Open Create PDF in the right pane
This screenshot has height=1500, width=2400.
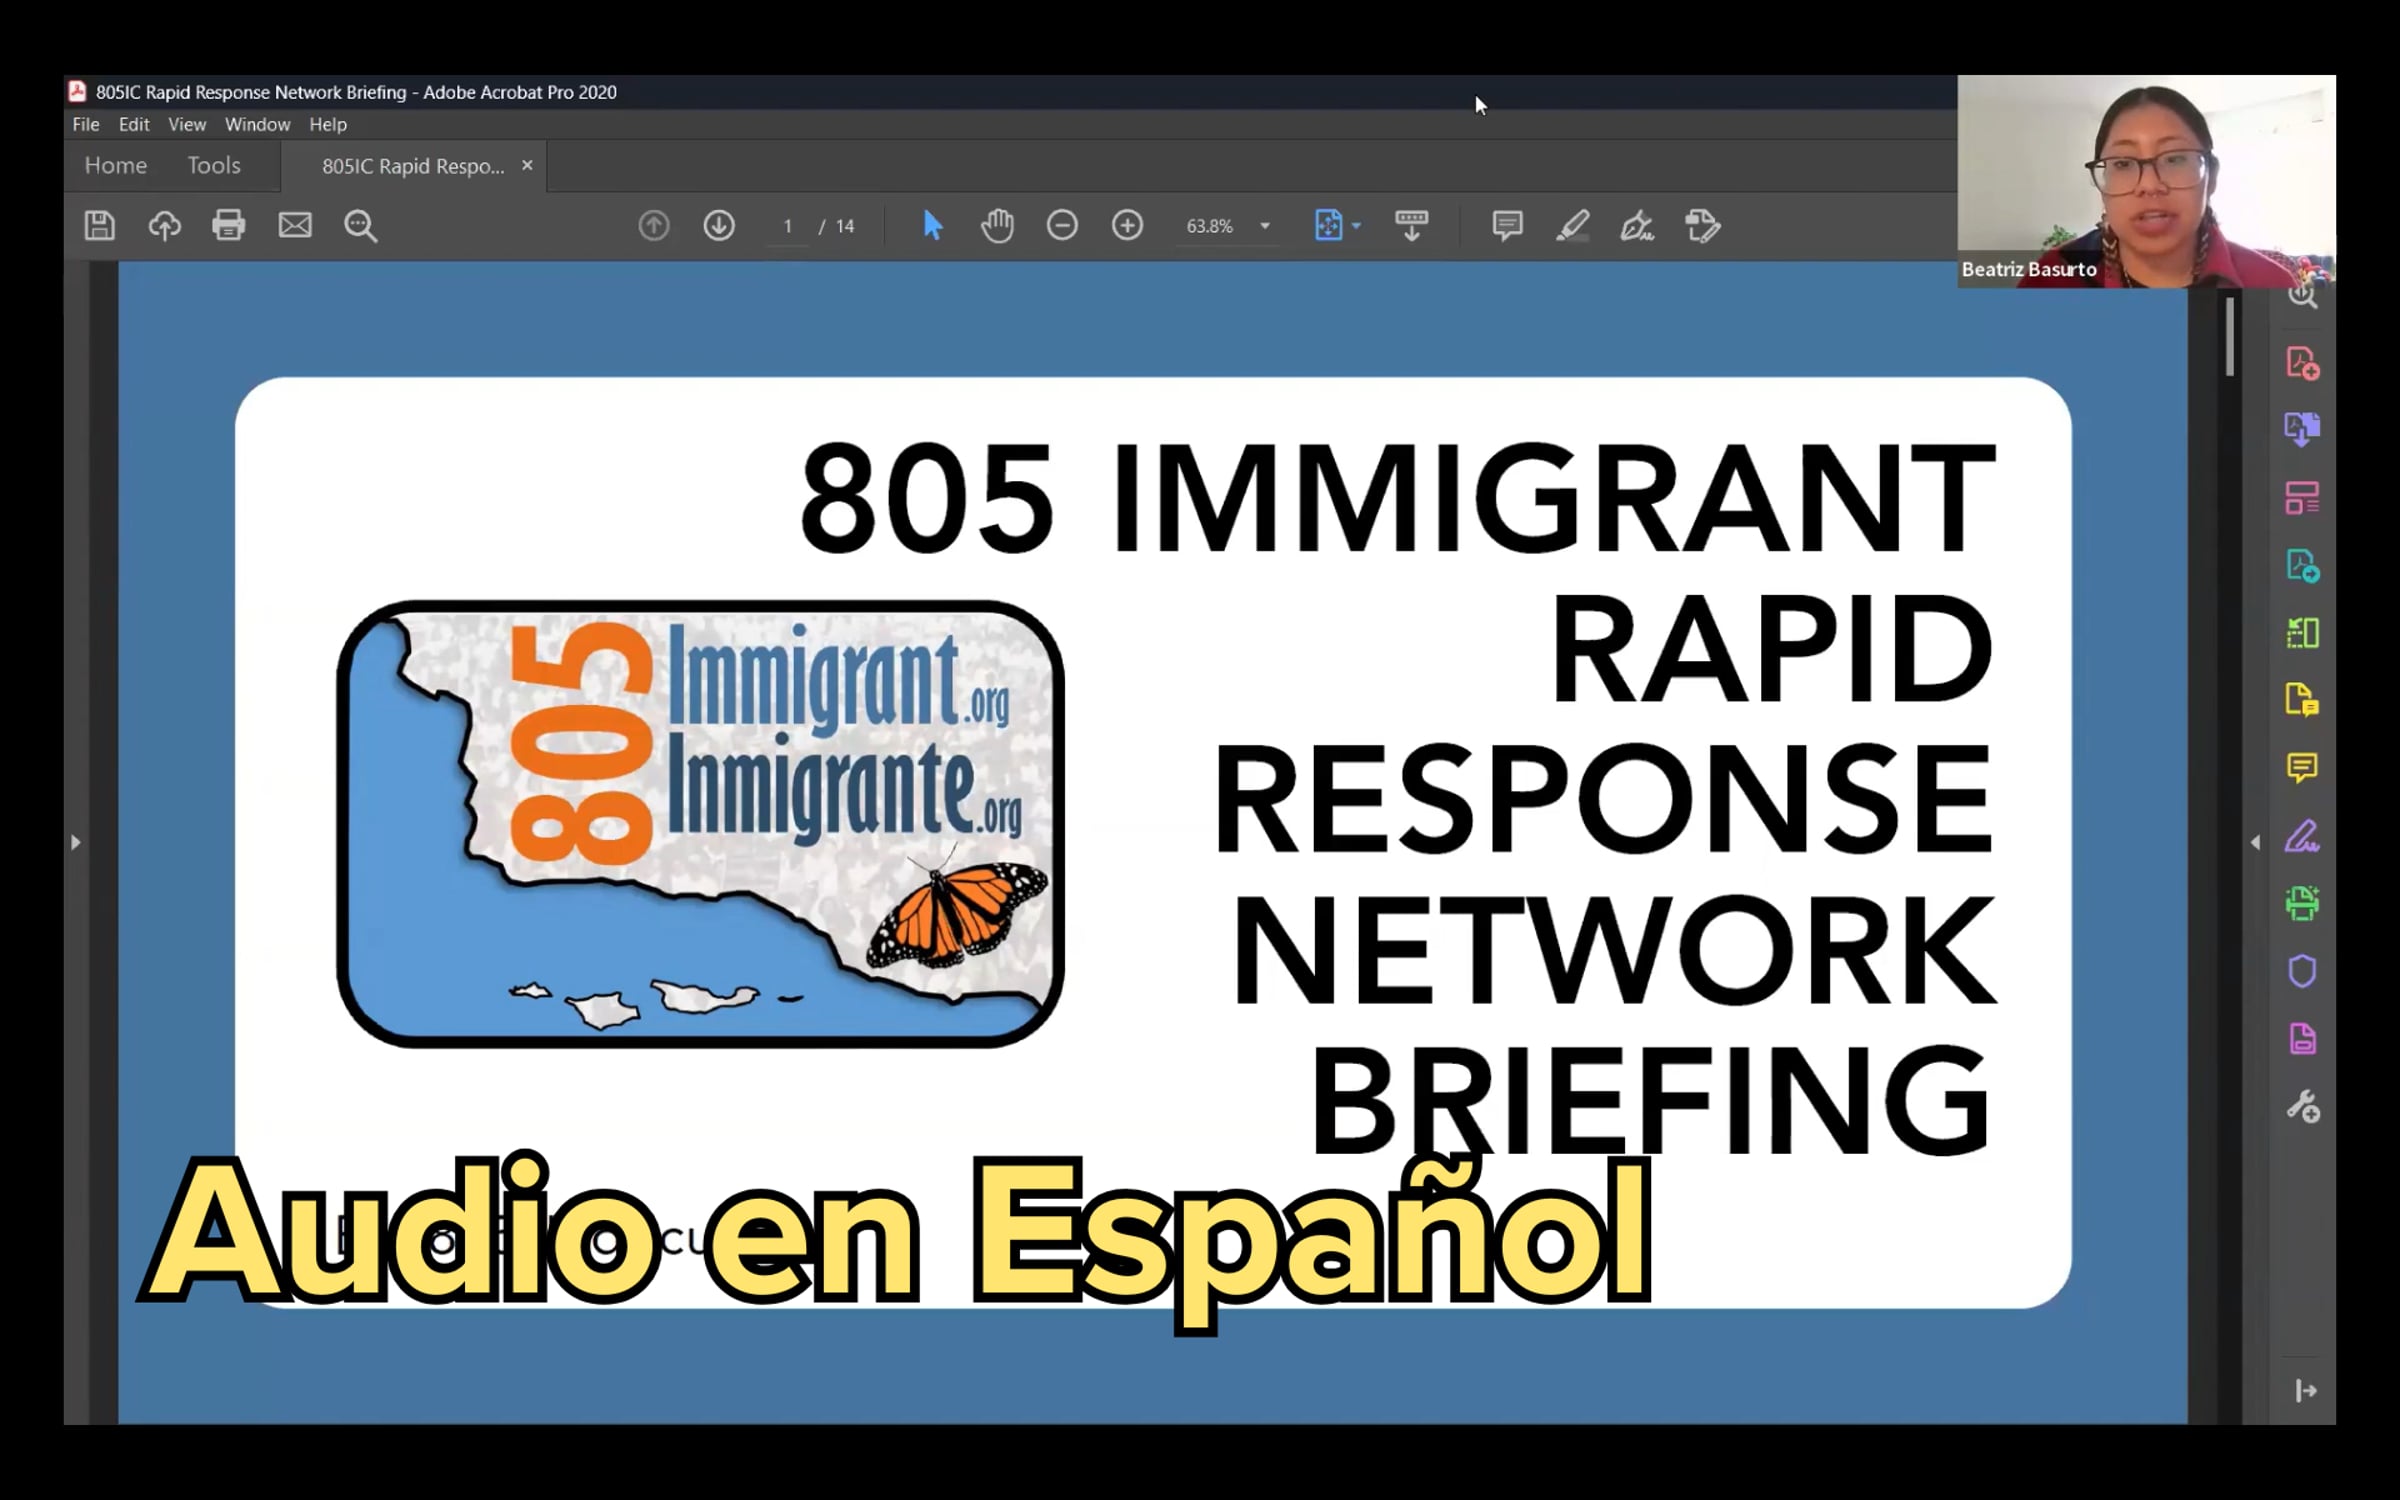coord(2302,363)
